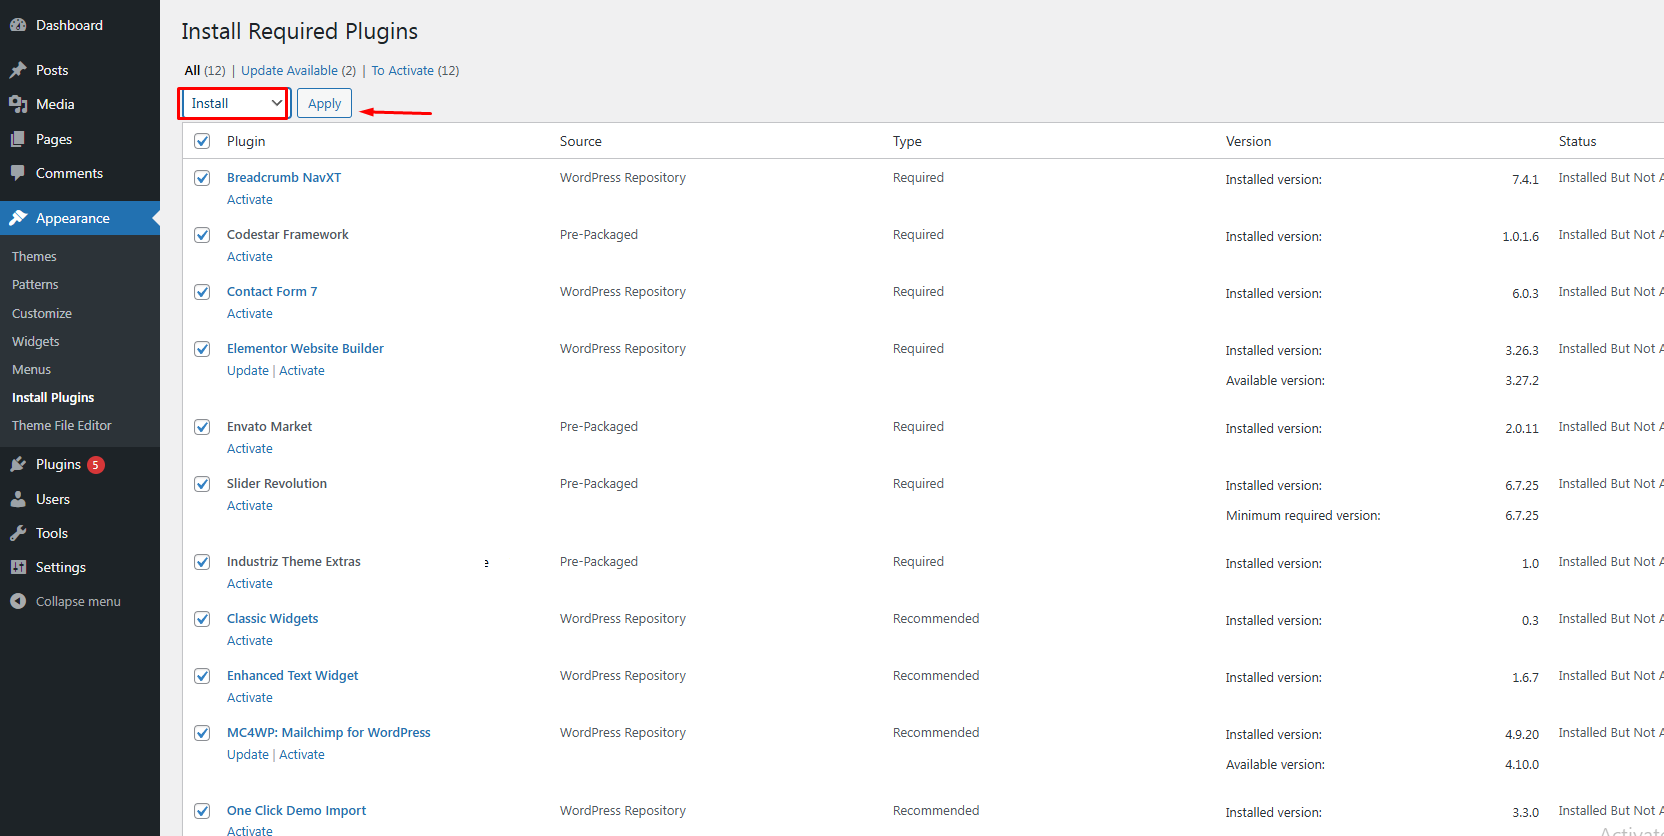Uncheck the Contact Form 7 checkbox
This screenshot has width=1664, height=836.
(x=202, y=292)
